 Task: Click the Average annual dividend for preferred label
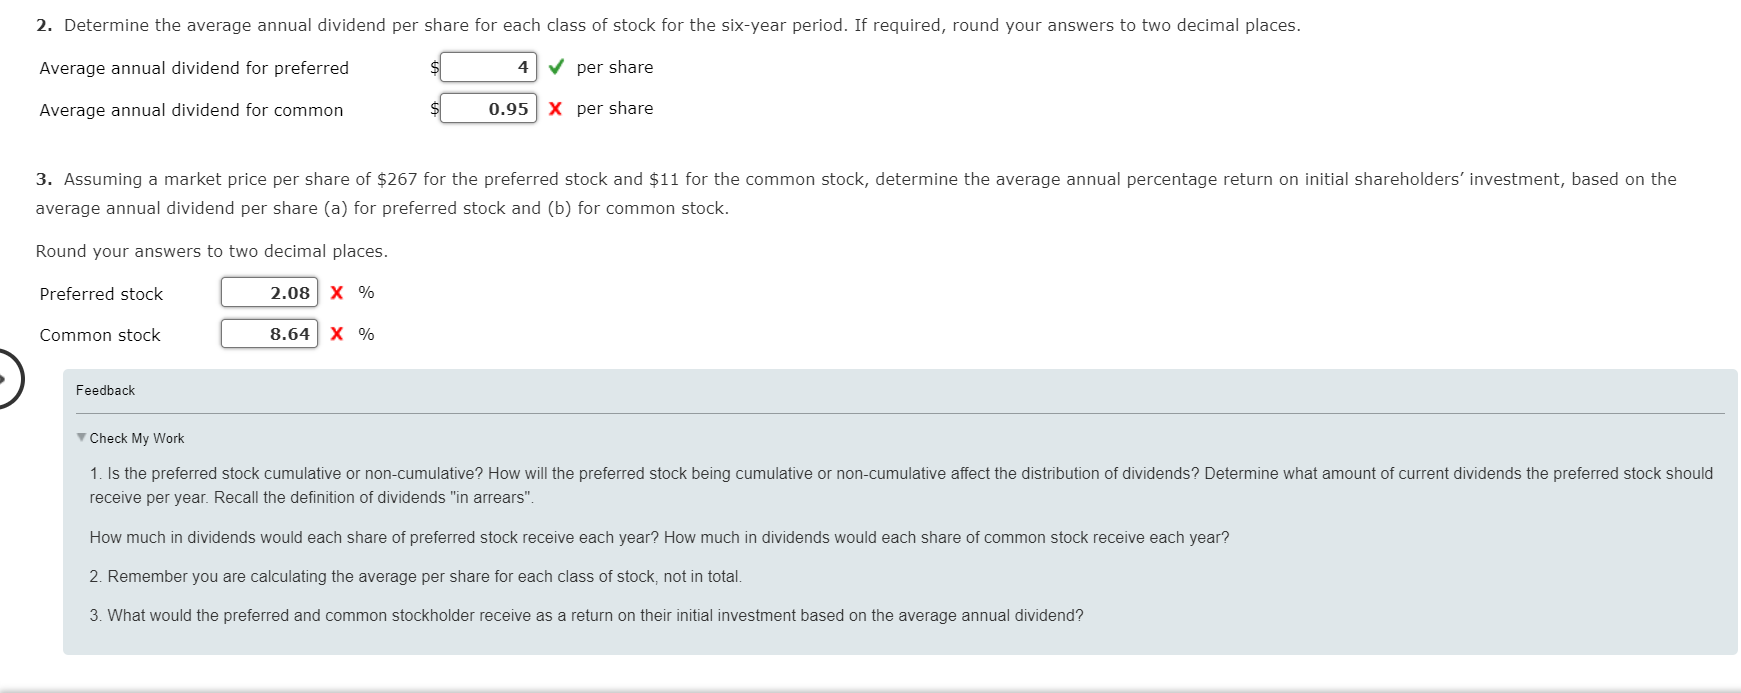point(193,68)
